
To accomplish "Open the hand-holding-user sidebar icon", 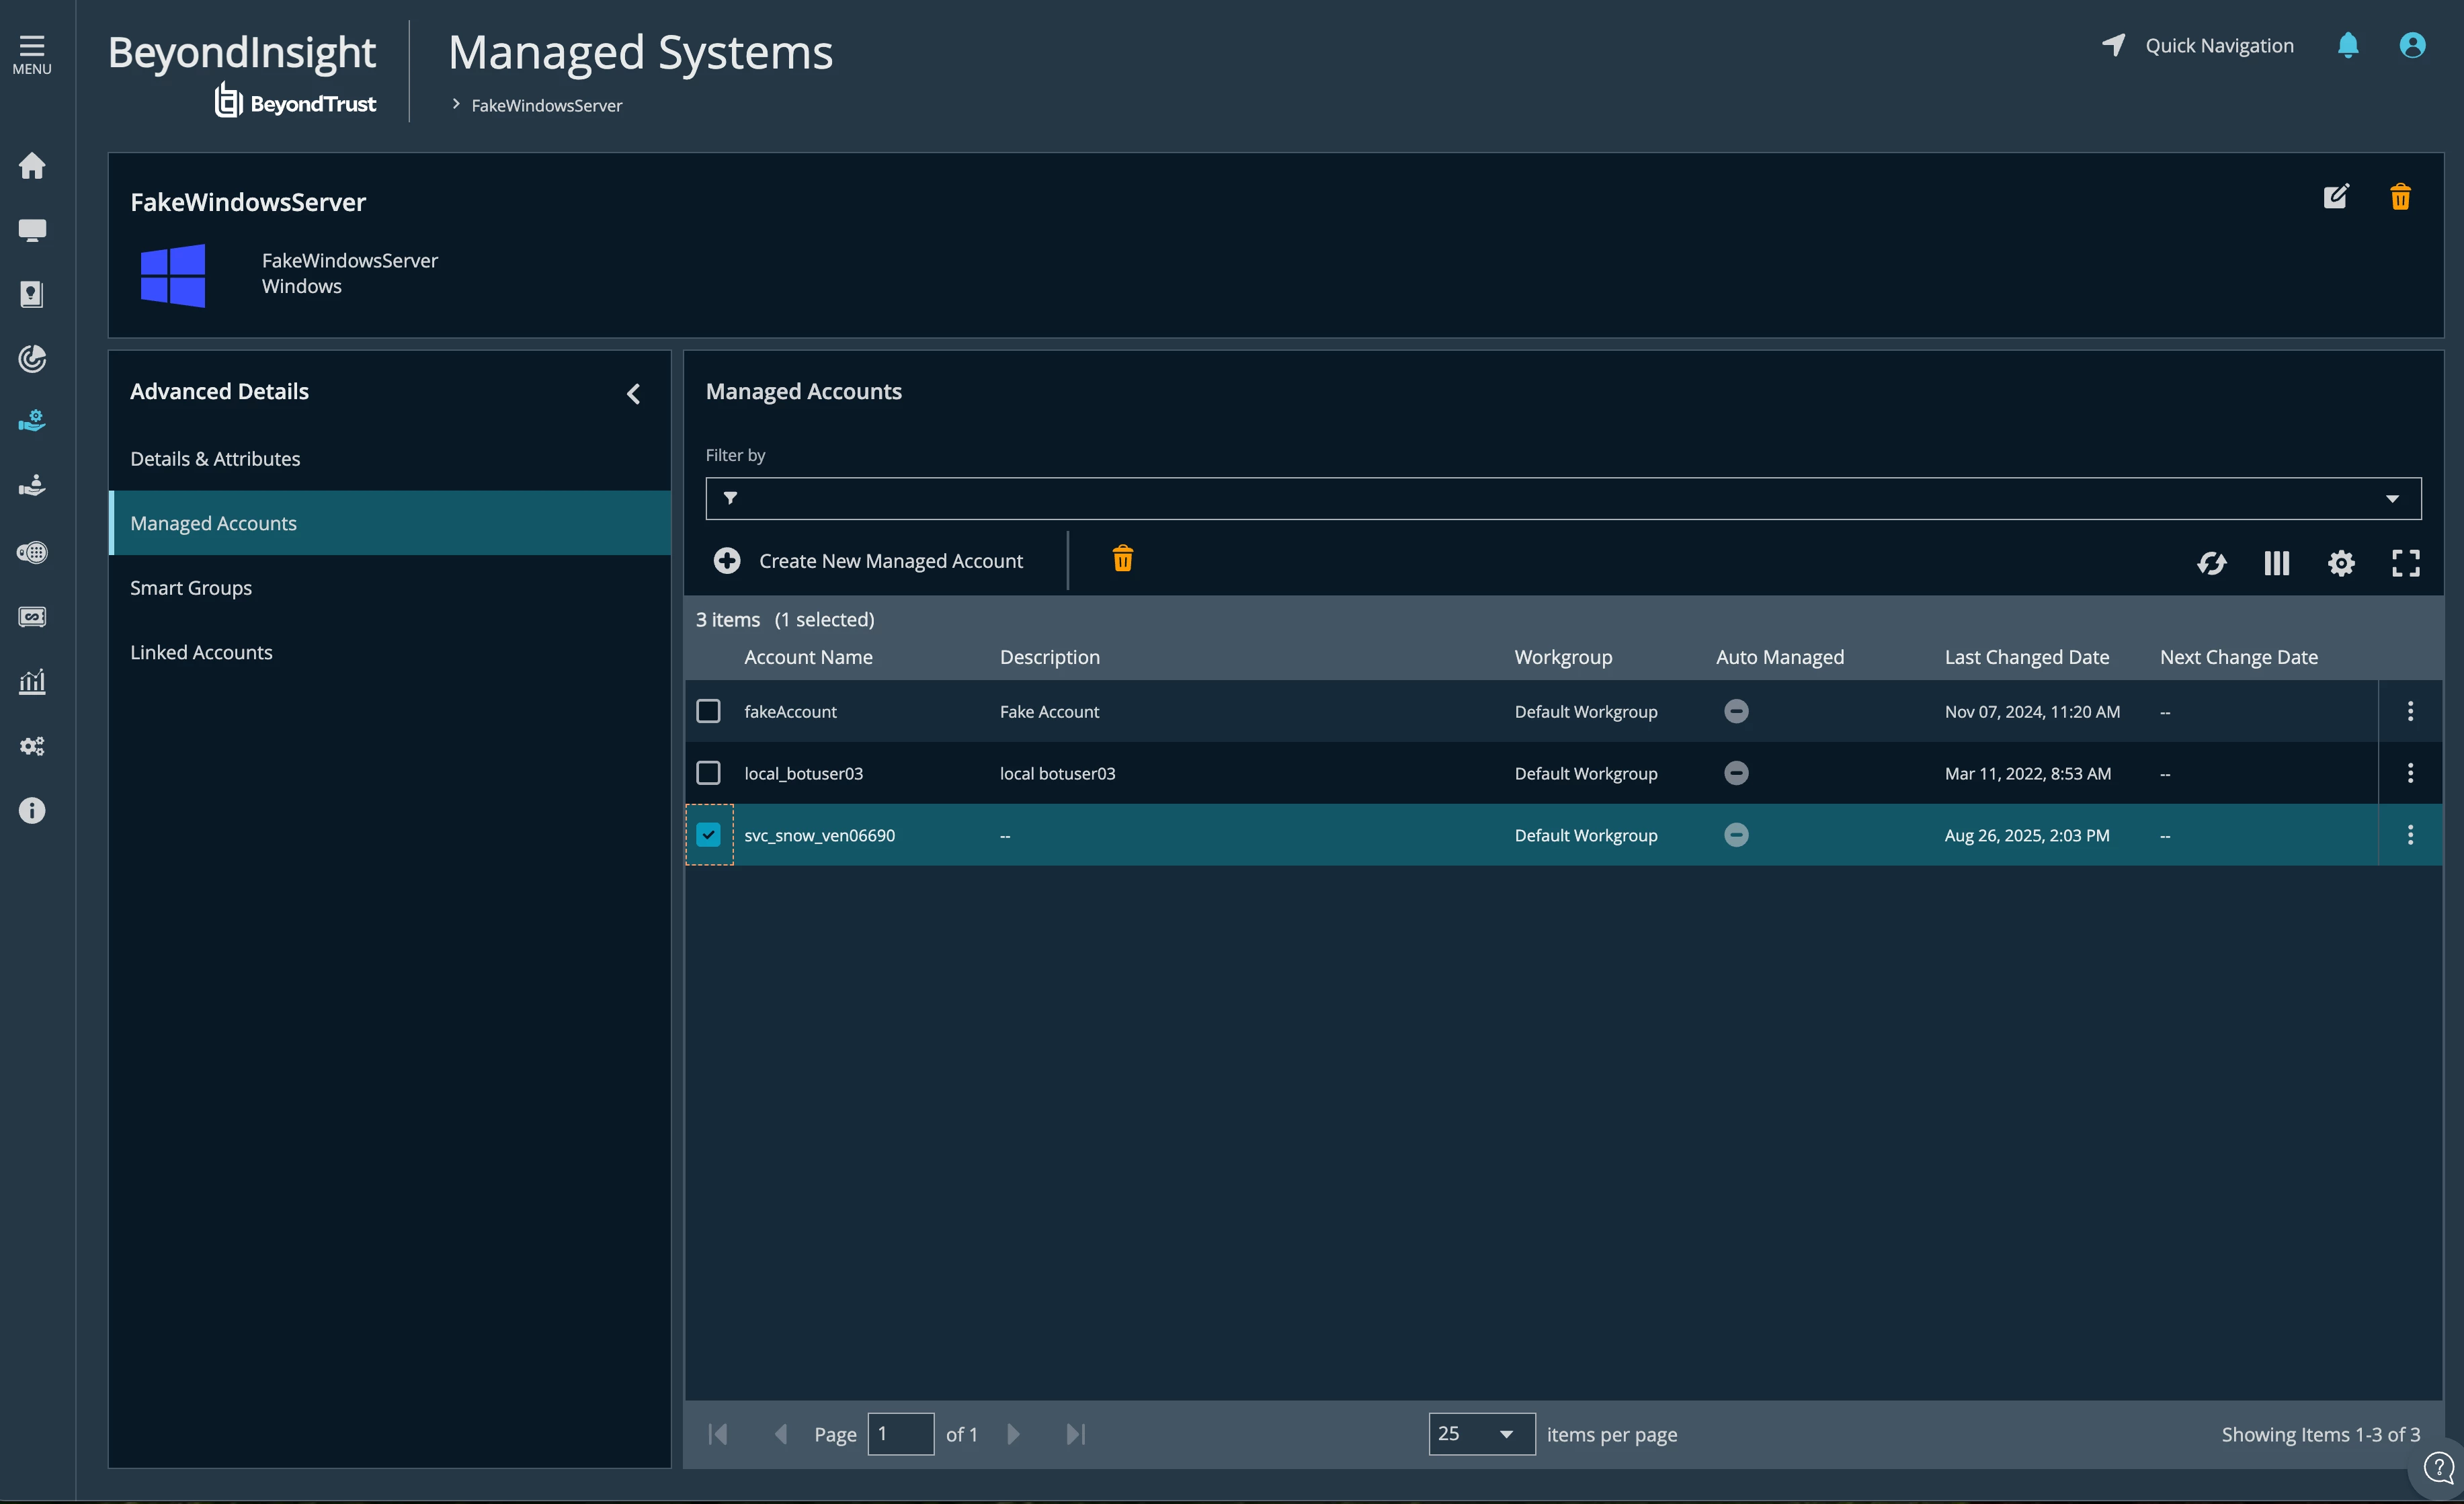I will (x=32, y=486).
